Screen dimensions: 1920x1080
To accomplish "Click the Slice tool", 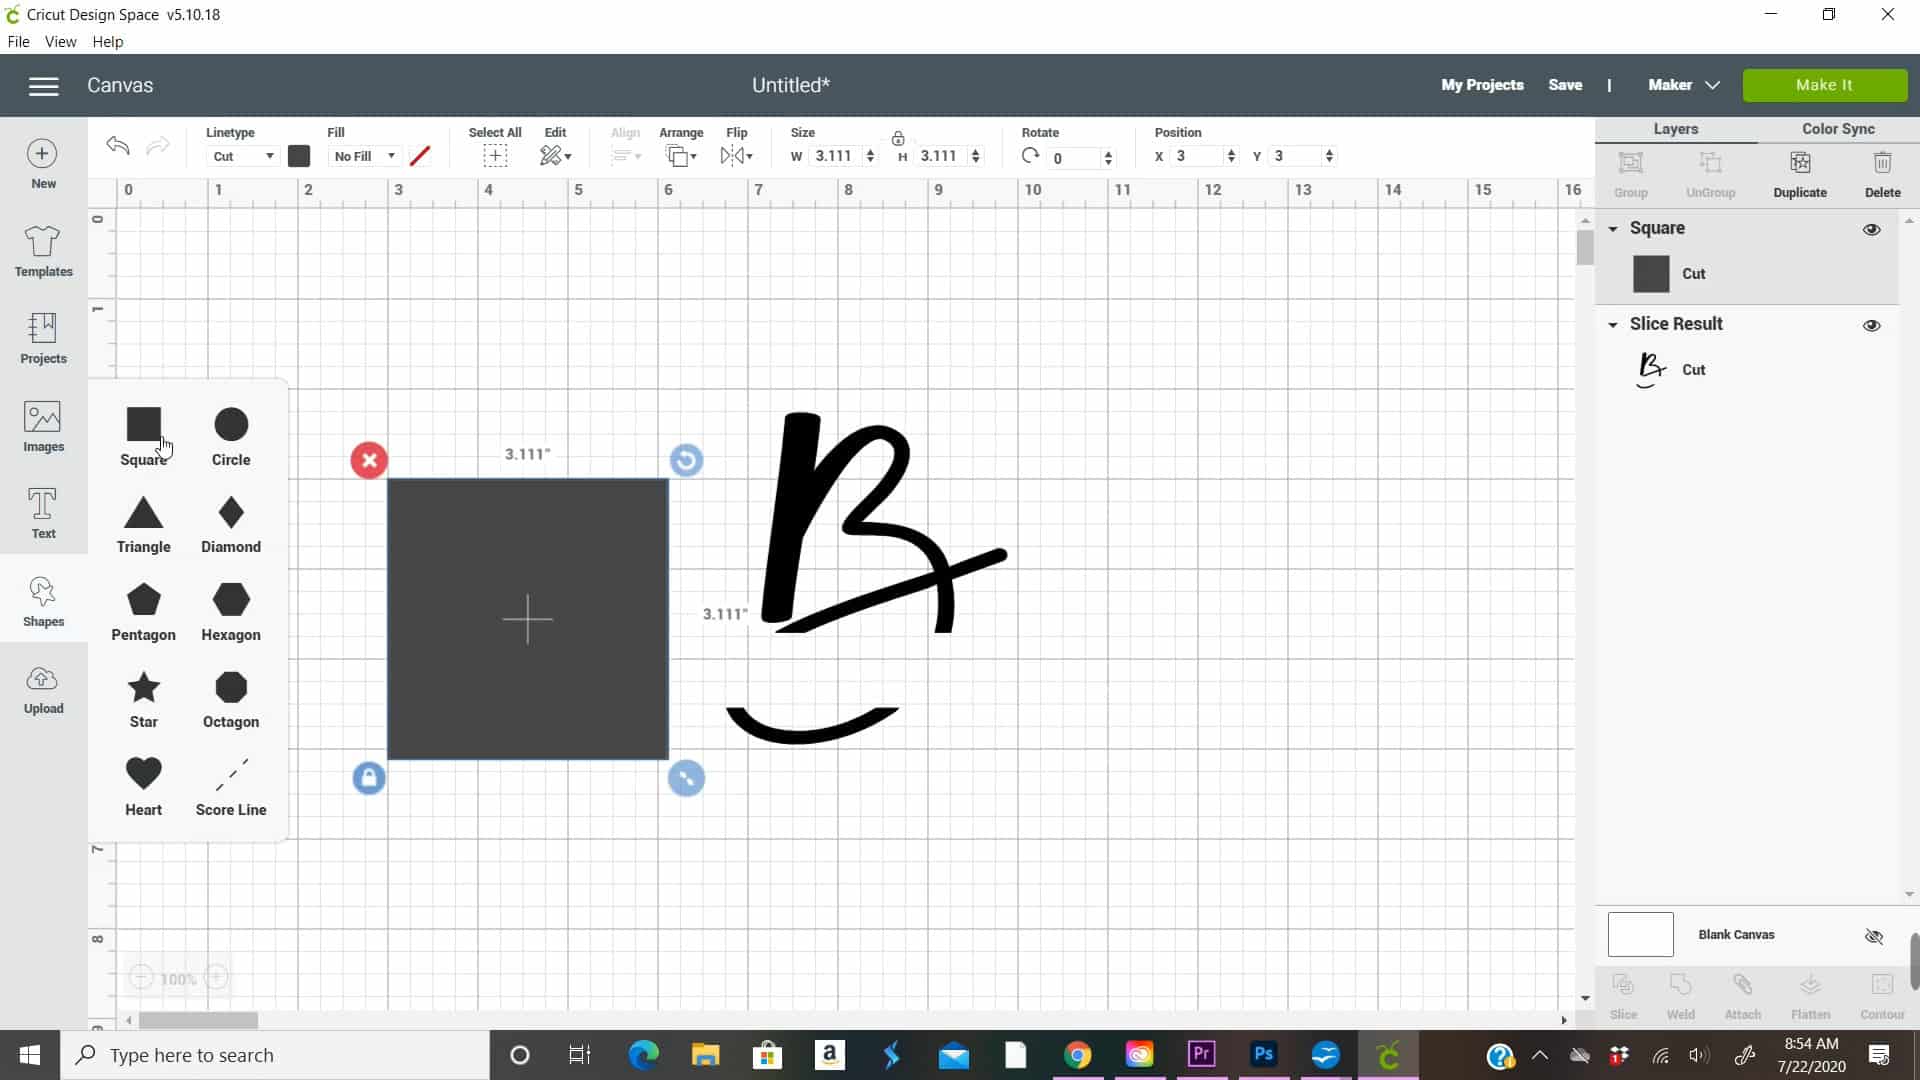I will tap(1623, 996).
